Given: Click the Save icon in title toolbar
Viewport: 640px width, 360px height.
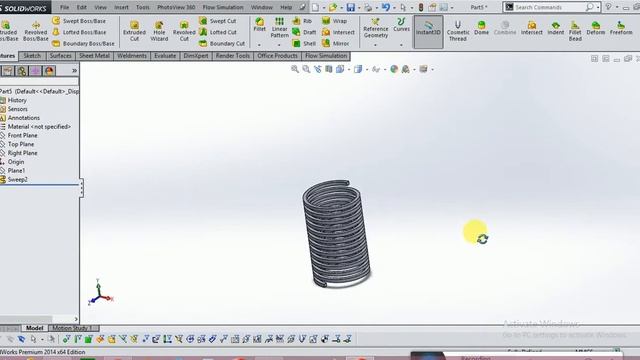Looking at the screenshot, I should 351,7.
